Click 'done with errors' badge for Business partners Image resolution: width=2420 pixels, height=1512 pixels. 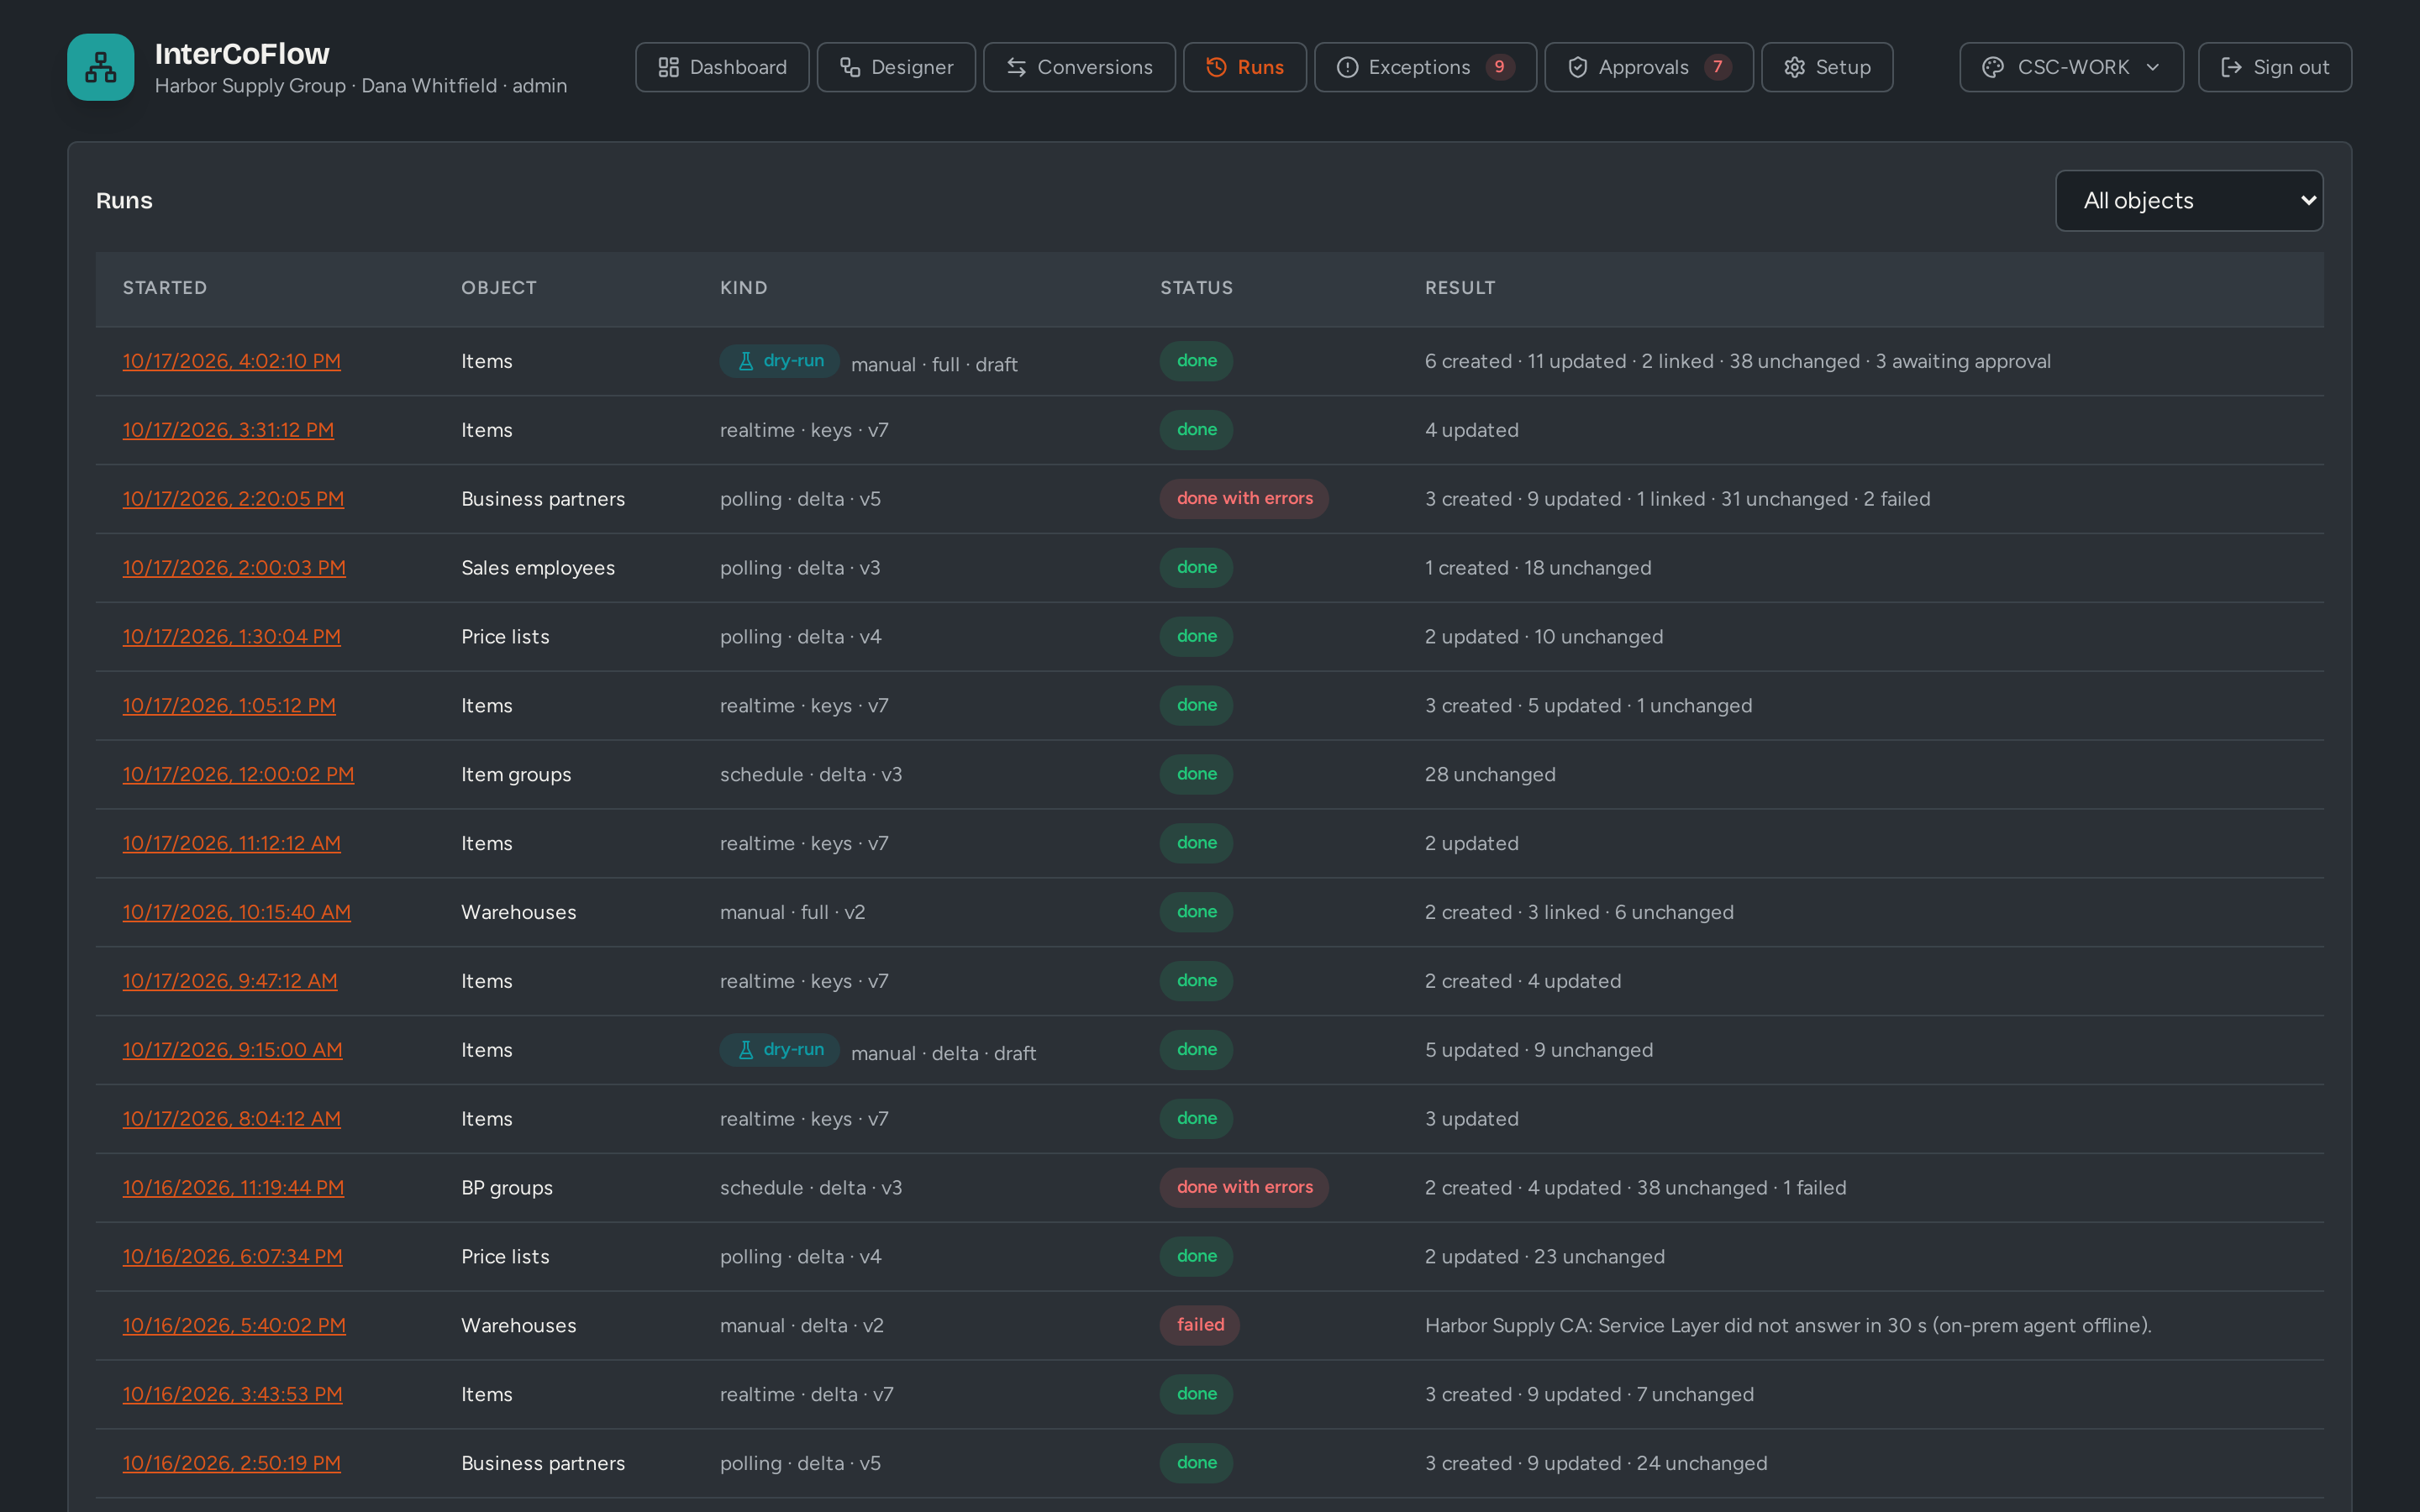point(1244,499)
